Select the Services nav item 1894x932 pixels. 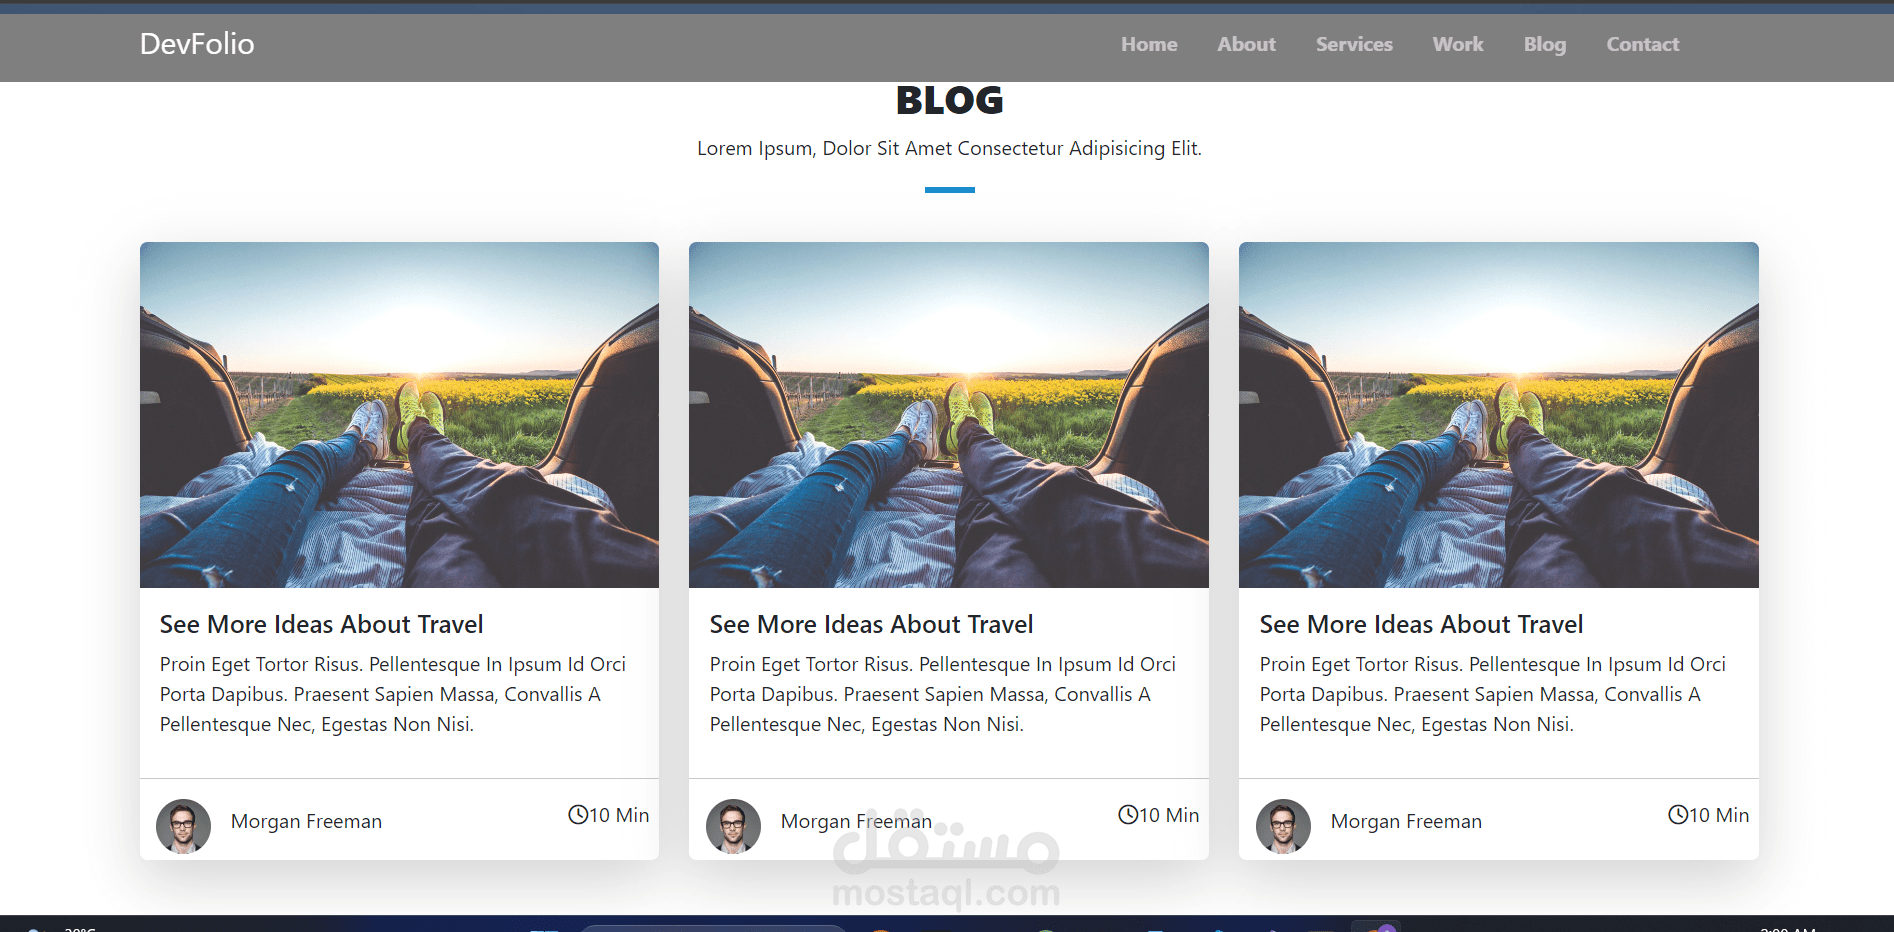pos(1354,44)
